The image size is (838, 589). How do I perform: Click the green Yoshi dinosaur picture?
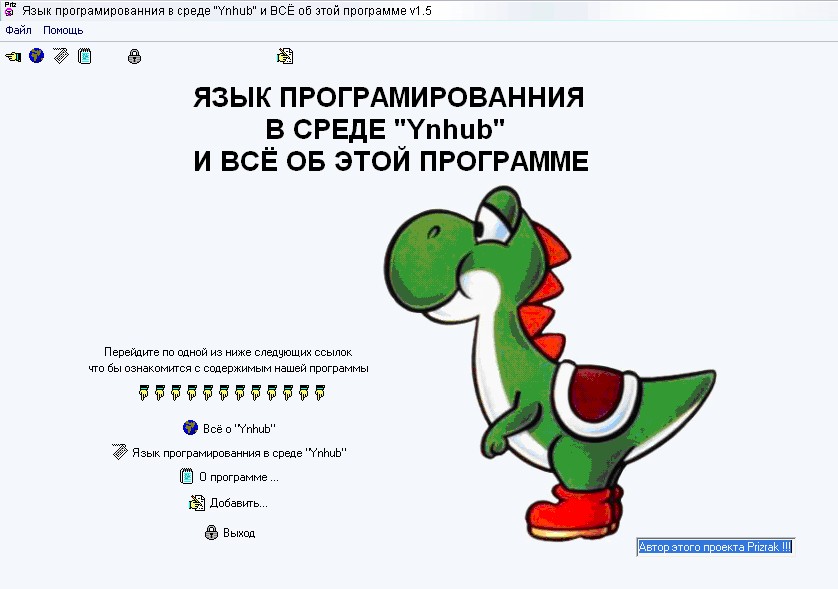(x=549, y=363)
